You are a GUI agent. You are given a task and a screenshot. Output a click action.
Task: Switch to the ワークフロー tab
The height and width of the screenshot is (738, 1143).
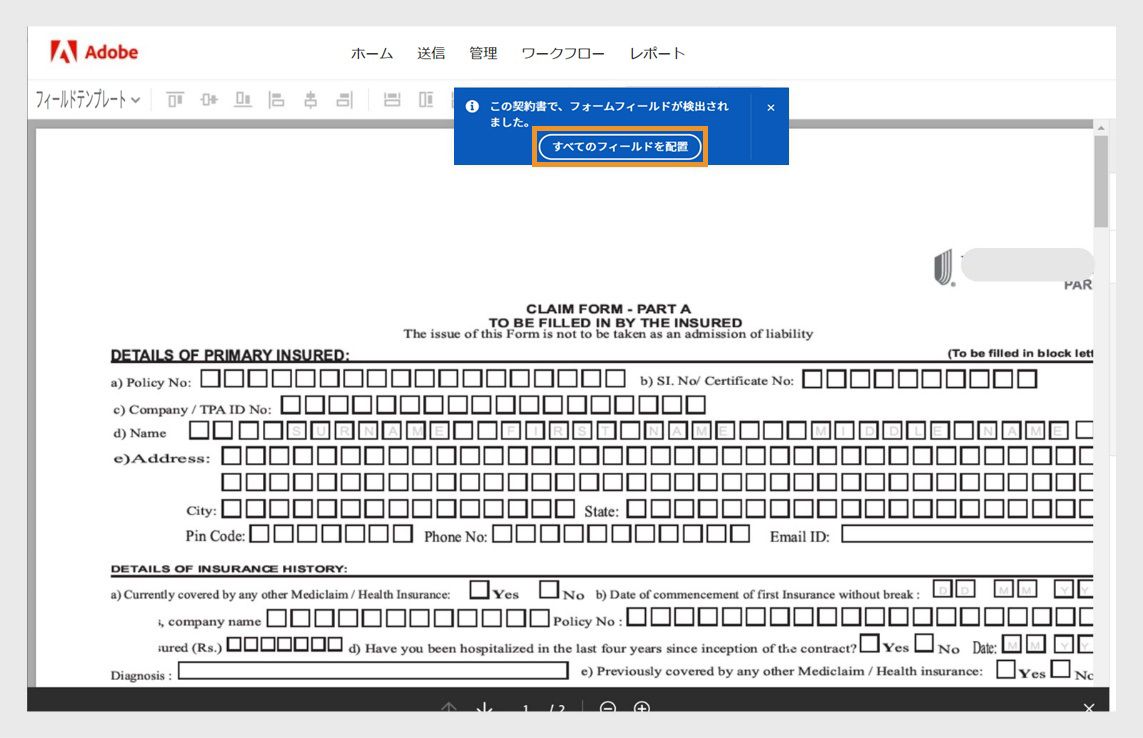pyautogui.click(x=563, y=54)
